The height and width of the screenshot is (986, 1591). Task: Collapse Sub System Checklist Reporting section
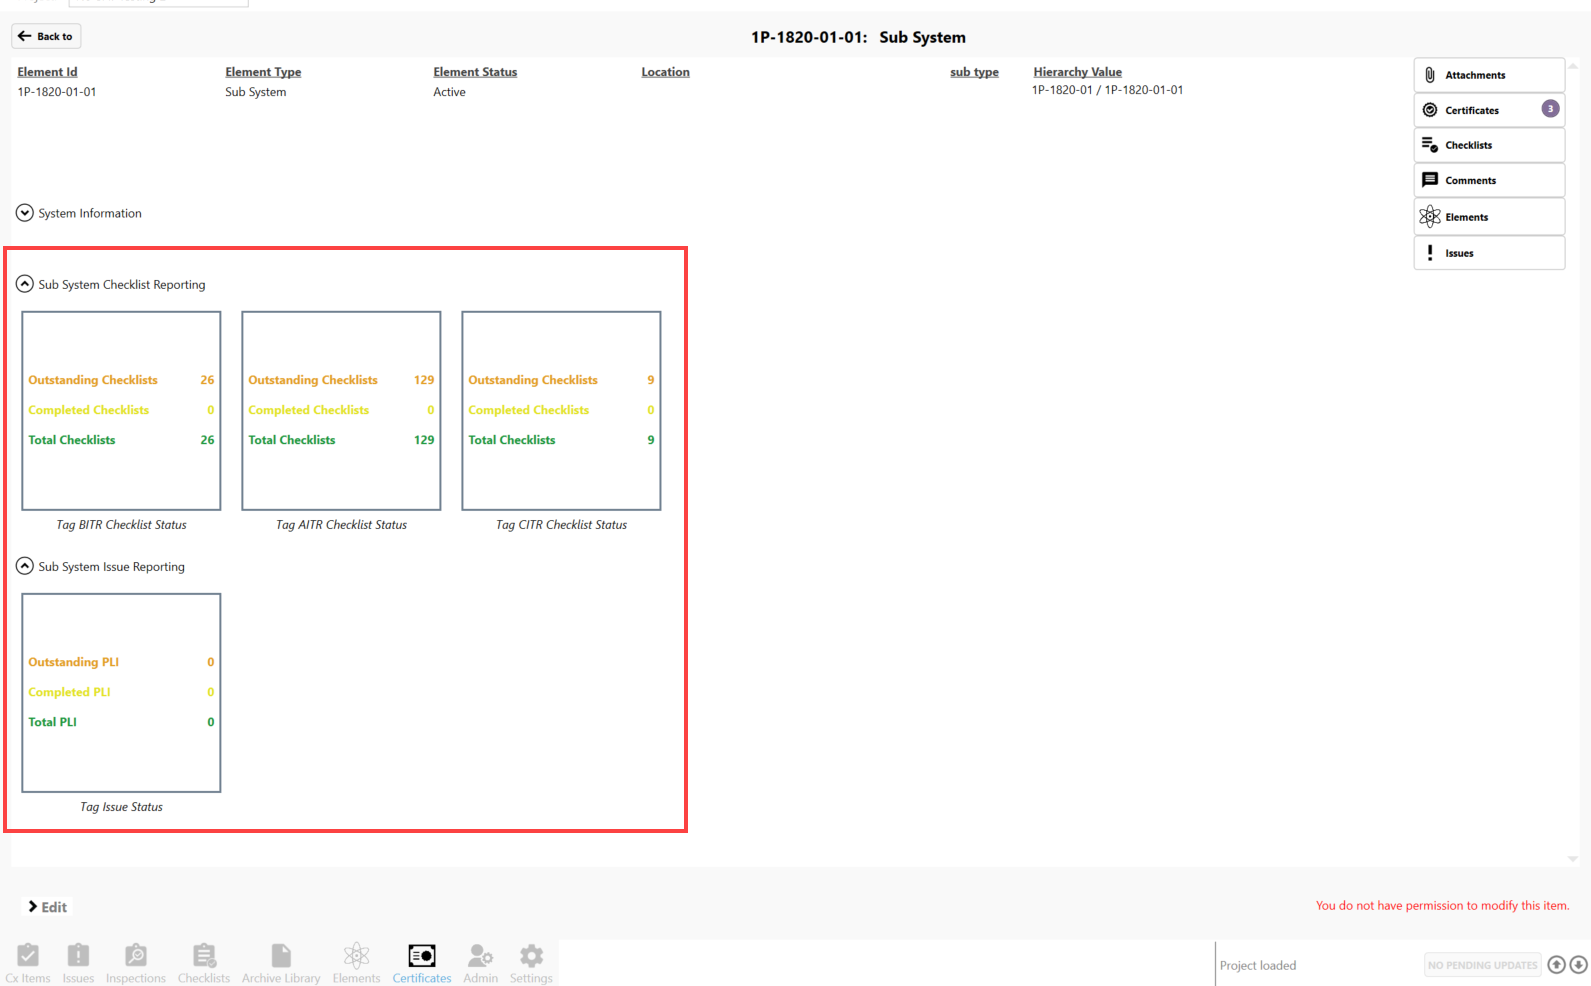pyautogui.click(x=25, y=284)
